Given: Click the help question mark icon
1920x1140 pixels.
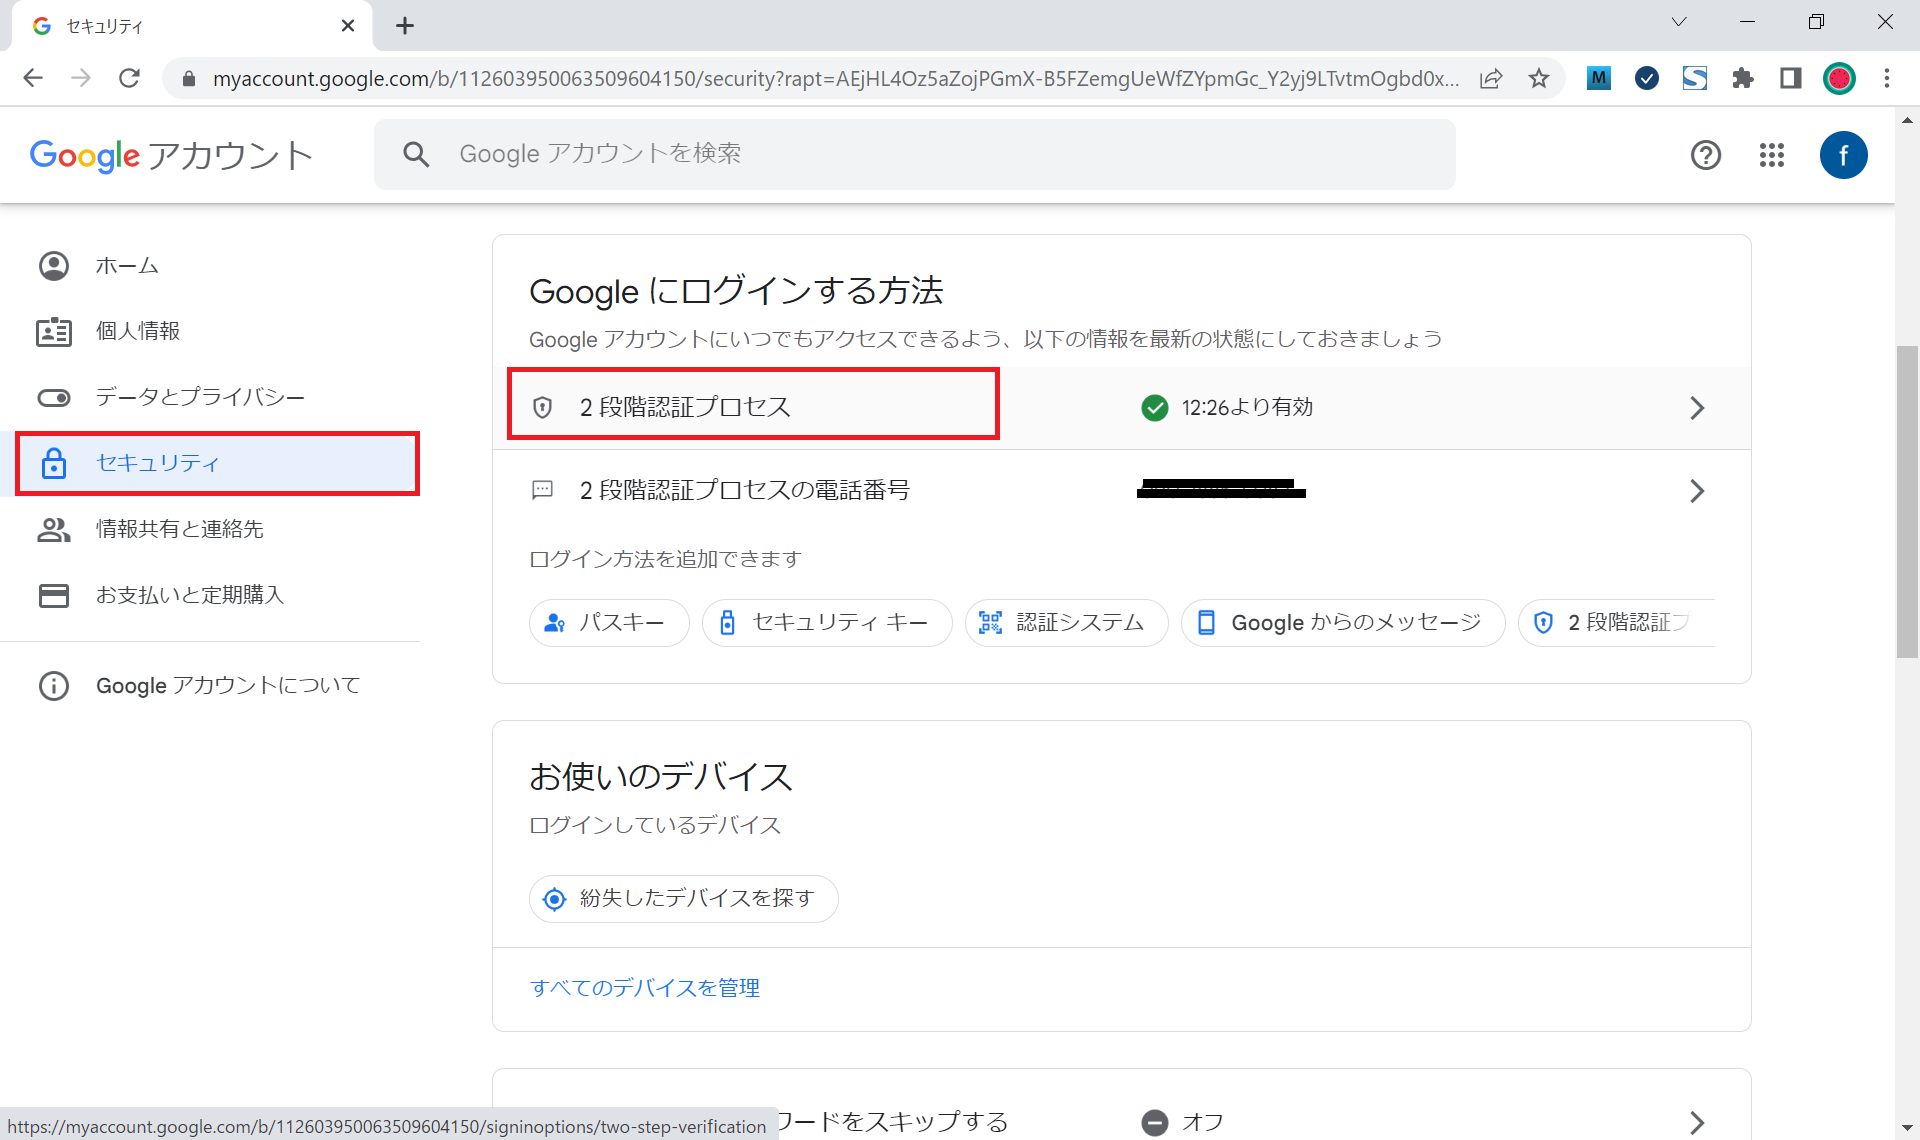Looking at the screenshot, I should pyautogui.click(x=1705, y=155).
